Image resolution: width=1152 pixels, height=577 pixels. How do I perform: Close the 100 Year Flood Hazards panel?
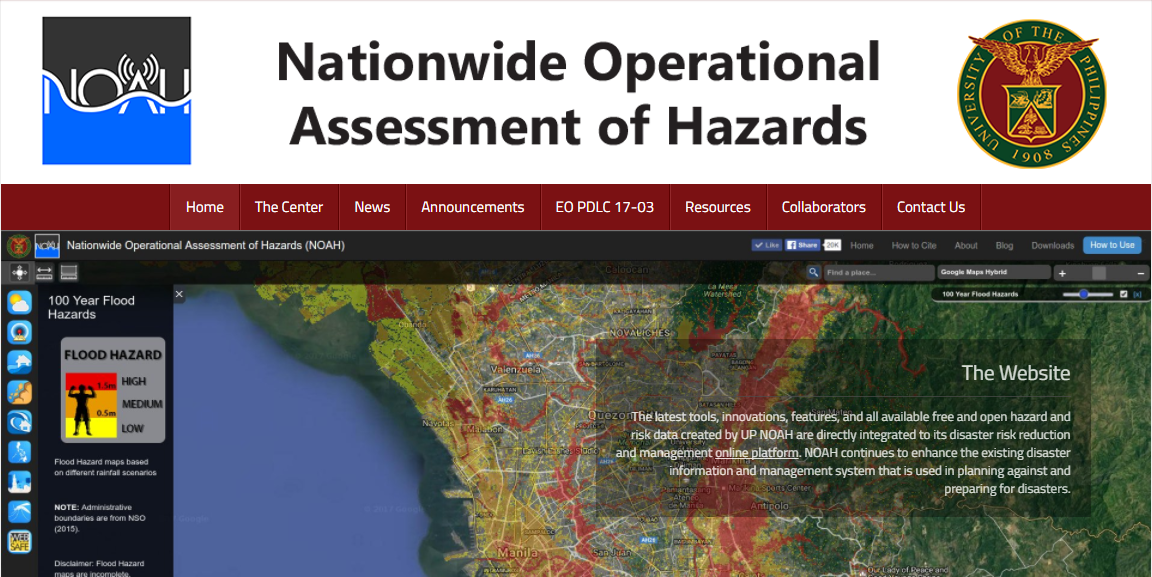coord(180,294)
